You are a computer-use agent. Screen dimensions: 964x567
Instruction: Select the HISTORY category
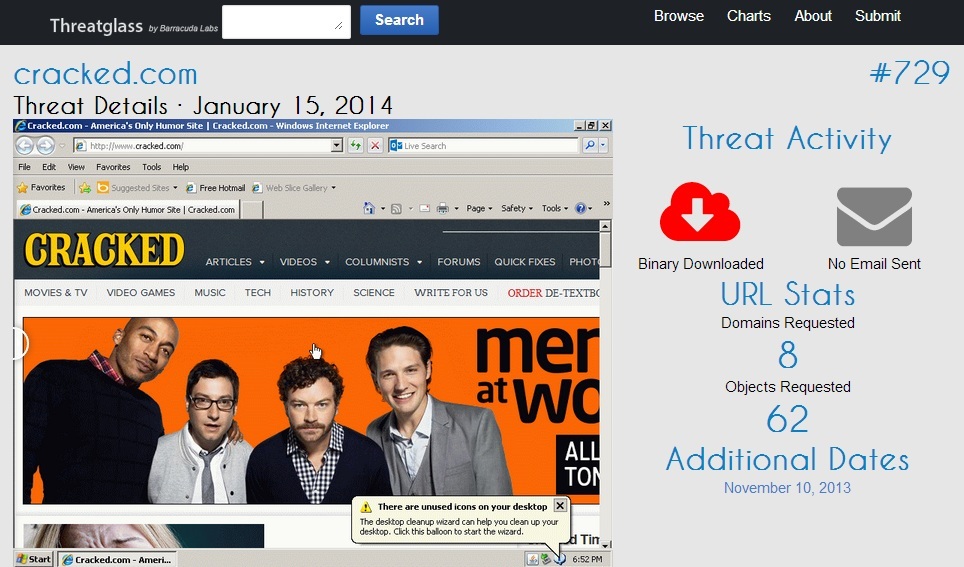click(x=312, y=293)
